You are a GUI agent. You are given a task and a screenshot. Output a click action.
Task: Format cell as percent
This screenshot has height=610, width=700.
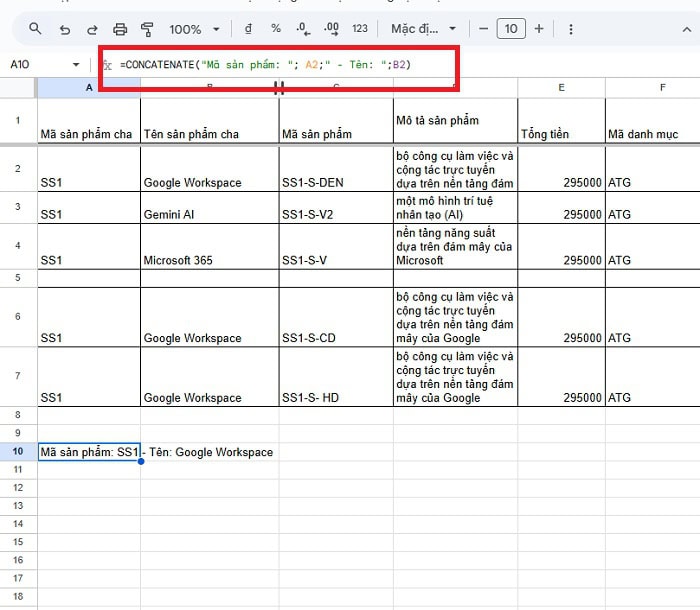pos(276,29)
